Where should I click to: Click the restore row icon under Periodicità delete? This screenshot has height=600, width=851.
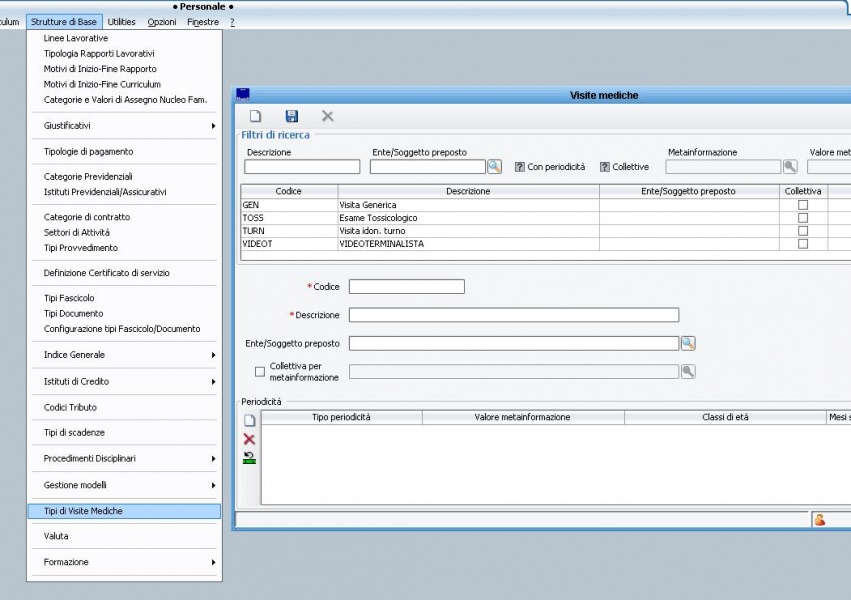250,458
